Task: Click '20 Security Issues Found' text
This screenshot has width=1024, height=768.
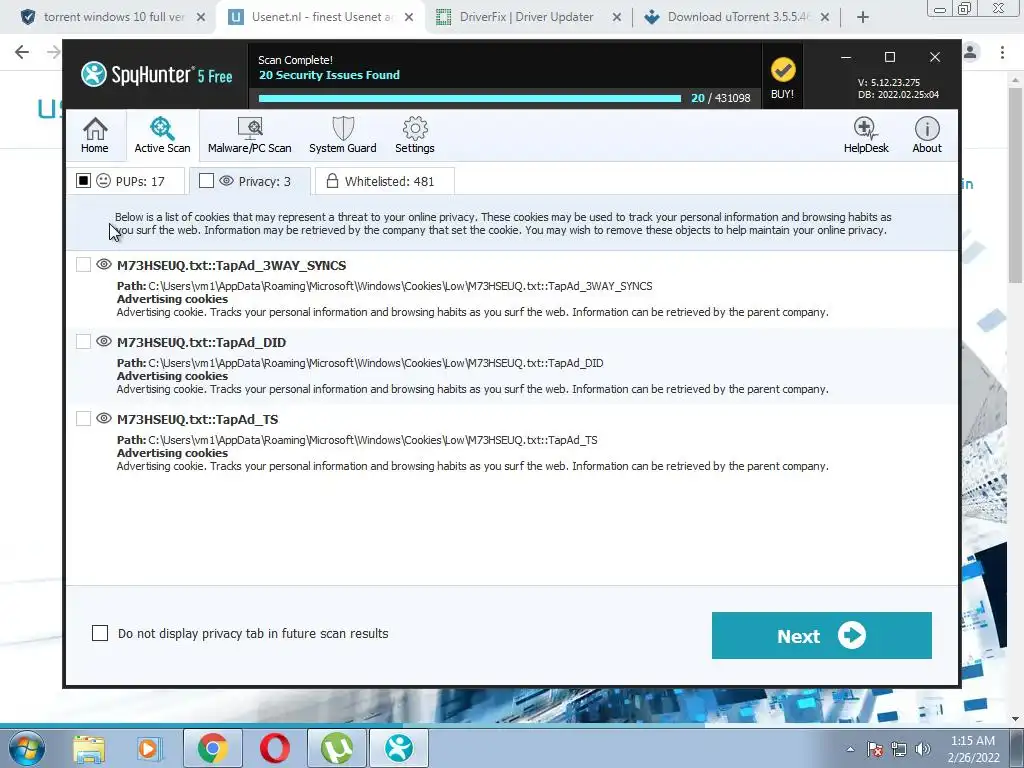Action: pyautogui.click(x=329, y=74)
